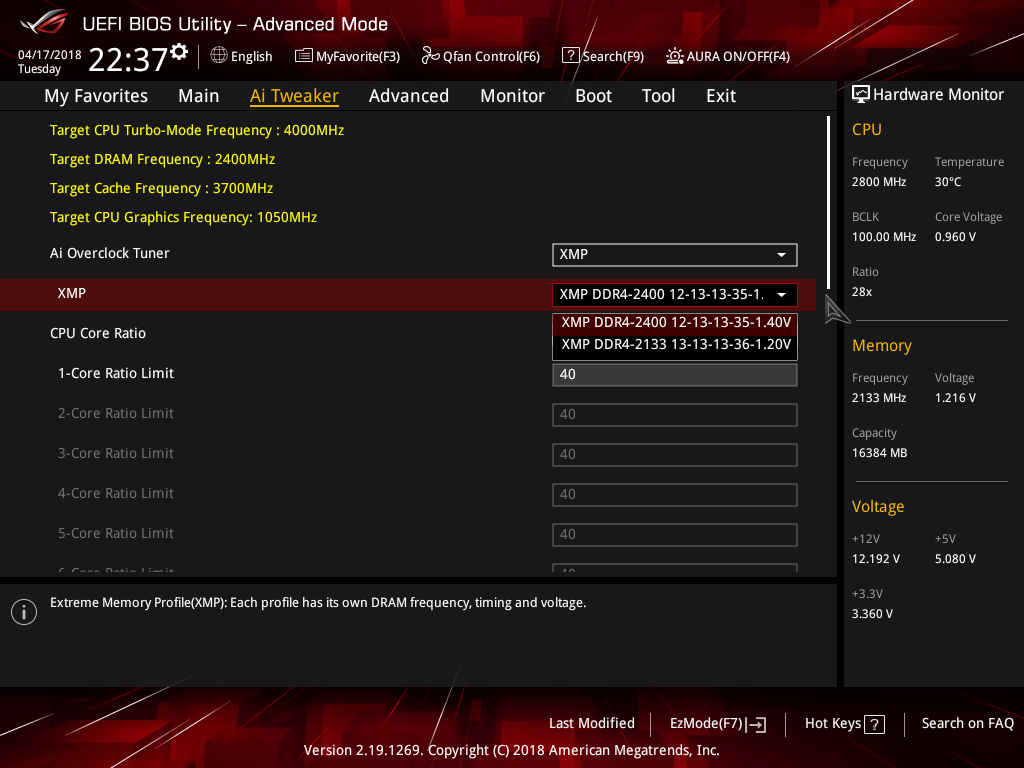The height and width of the screenshot is (768, 1024).
Task: Switch to the Monitor tab
Action: pos(512,96)
